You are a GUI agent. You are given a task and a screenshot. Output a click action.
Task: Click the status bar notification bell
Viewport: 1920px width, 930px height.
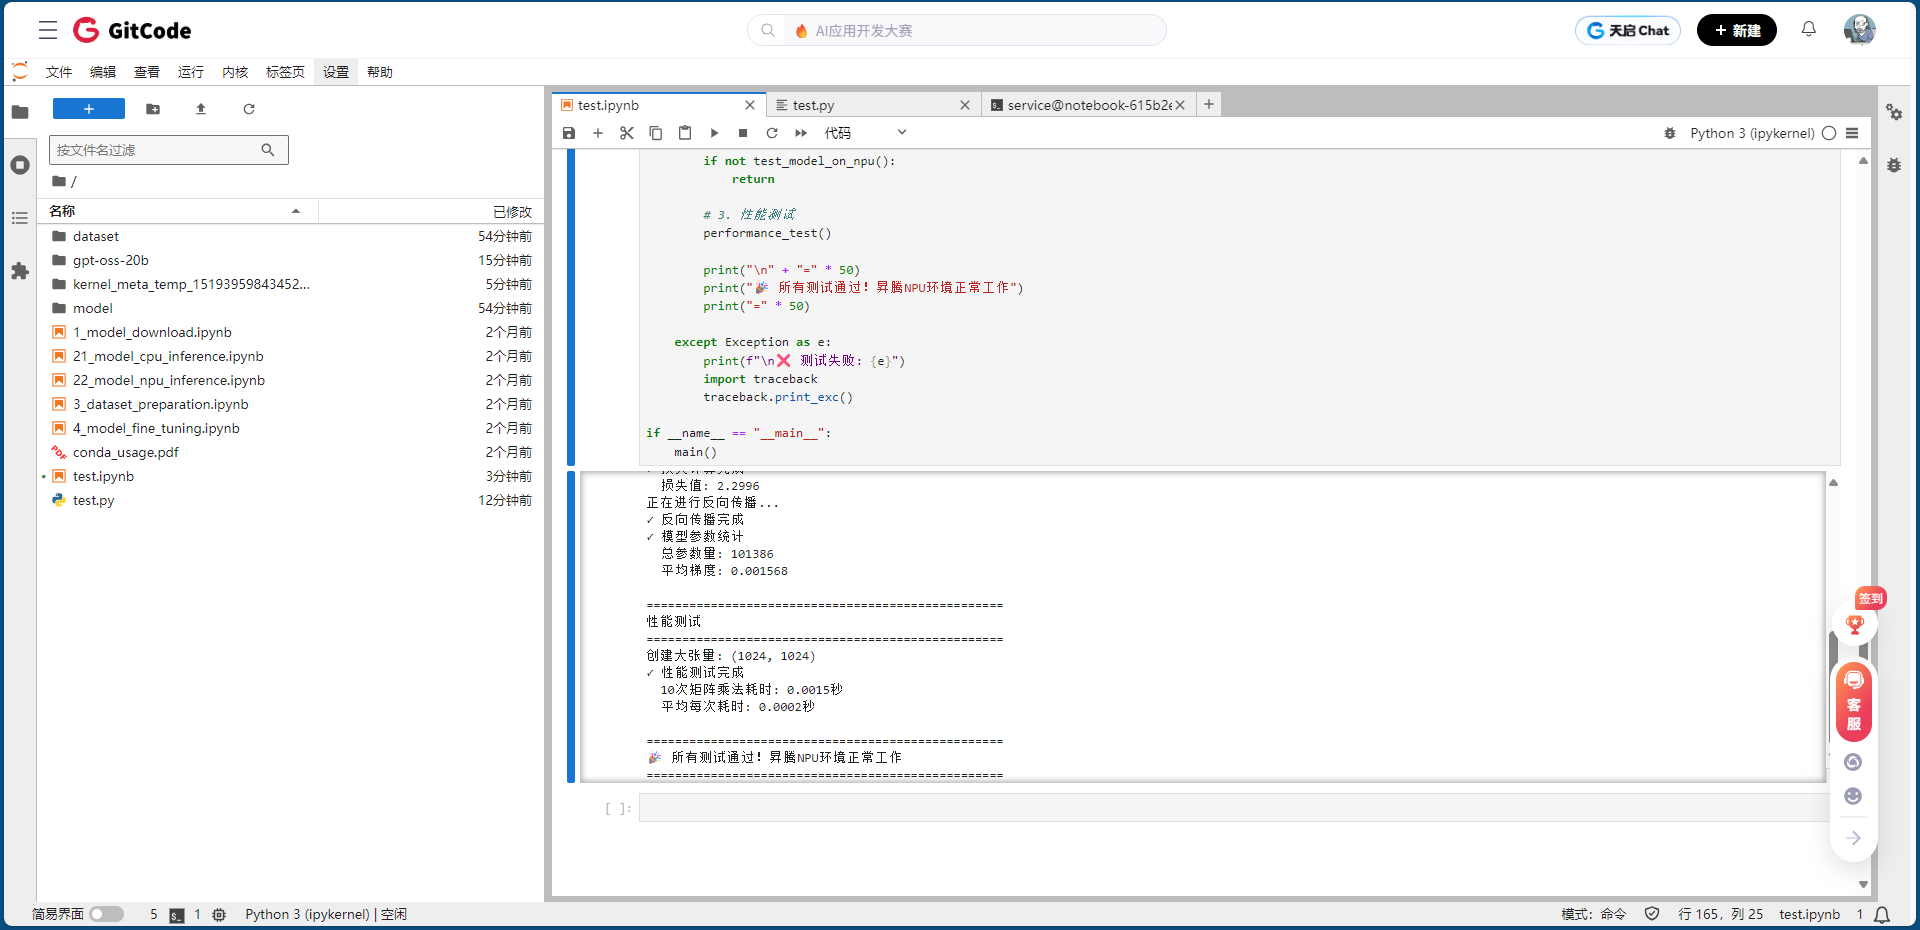point(1882,915)
